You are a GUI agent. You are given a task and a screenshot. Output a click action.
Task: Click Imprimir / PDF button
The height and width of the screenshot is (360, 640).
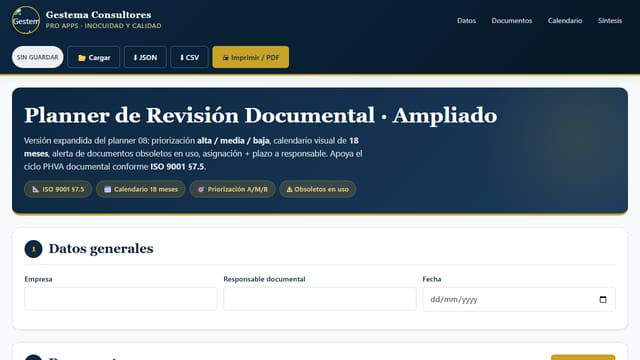251,58
